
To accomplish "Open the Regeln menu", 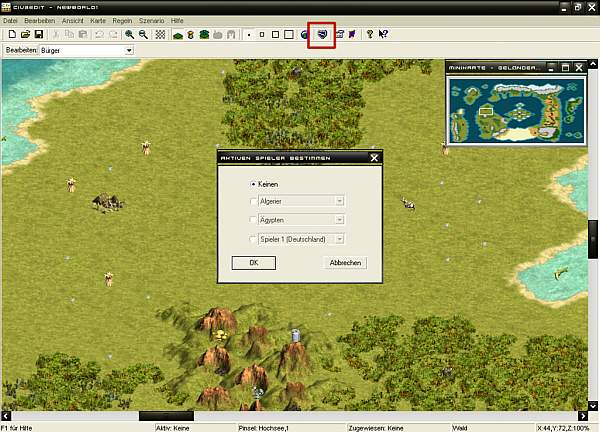I will point(122,21).
